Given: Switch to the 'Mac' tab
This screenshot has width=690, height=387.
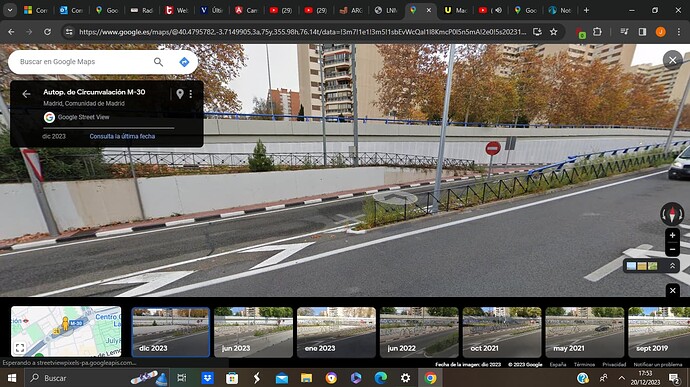Looking at the screenshot, I should click(455, 10).
